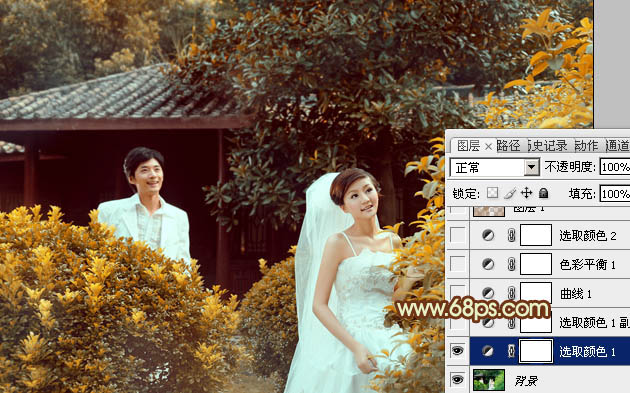Select the 曲线 1 layer name
The image size is (630, 393).
pyautogui.click(x=576, y=294)
